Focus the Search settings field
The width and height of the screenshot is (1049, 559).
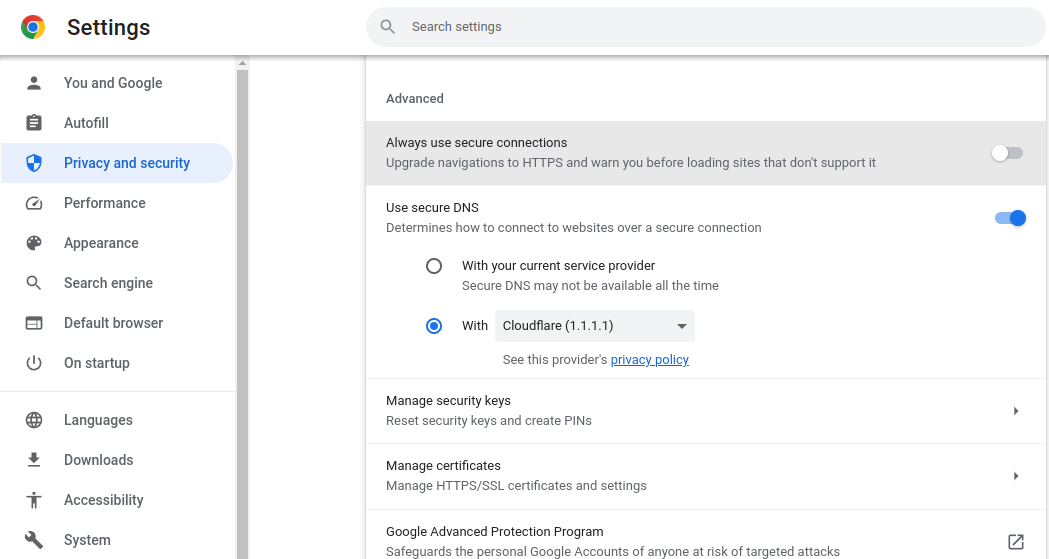pyautogui.click(x=700, y=27)
